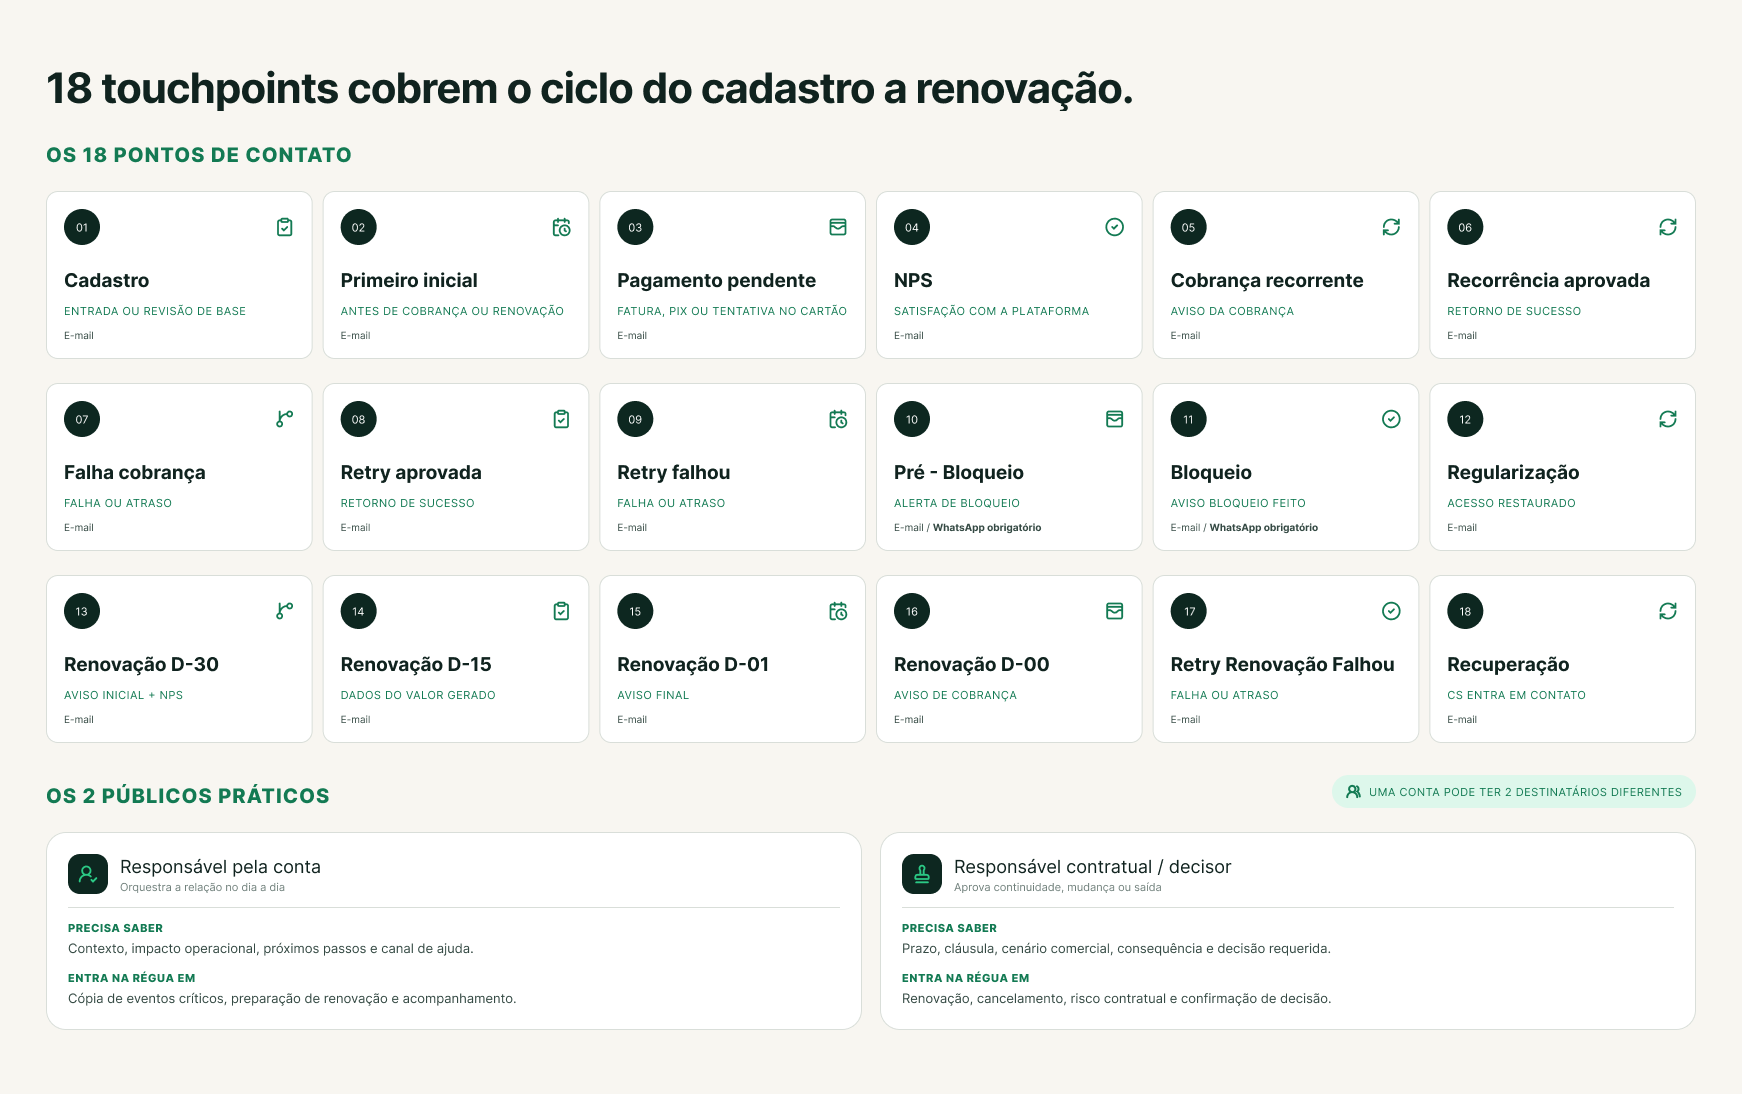Image resolution: width=1742 pixels, height=1094 pixels.
Task: Click the number 01 badge on Cadastro
Action: tap(82, 227)
